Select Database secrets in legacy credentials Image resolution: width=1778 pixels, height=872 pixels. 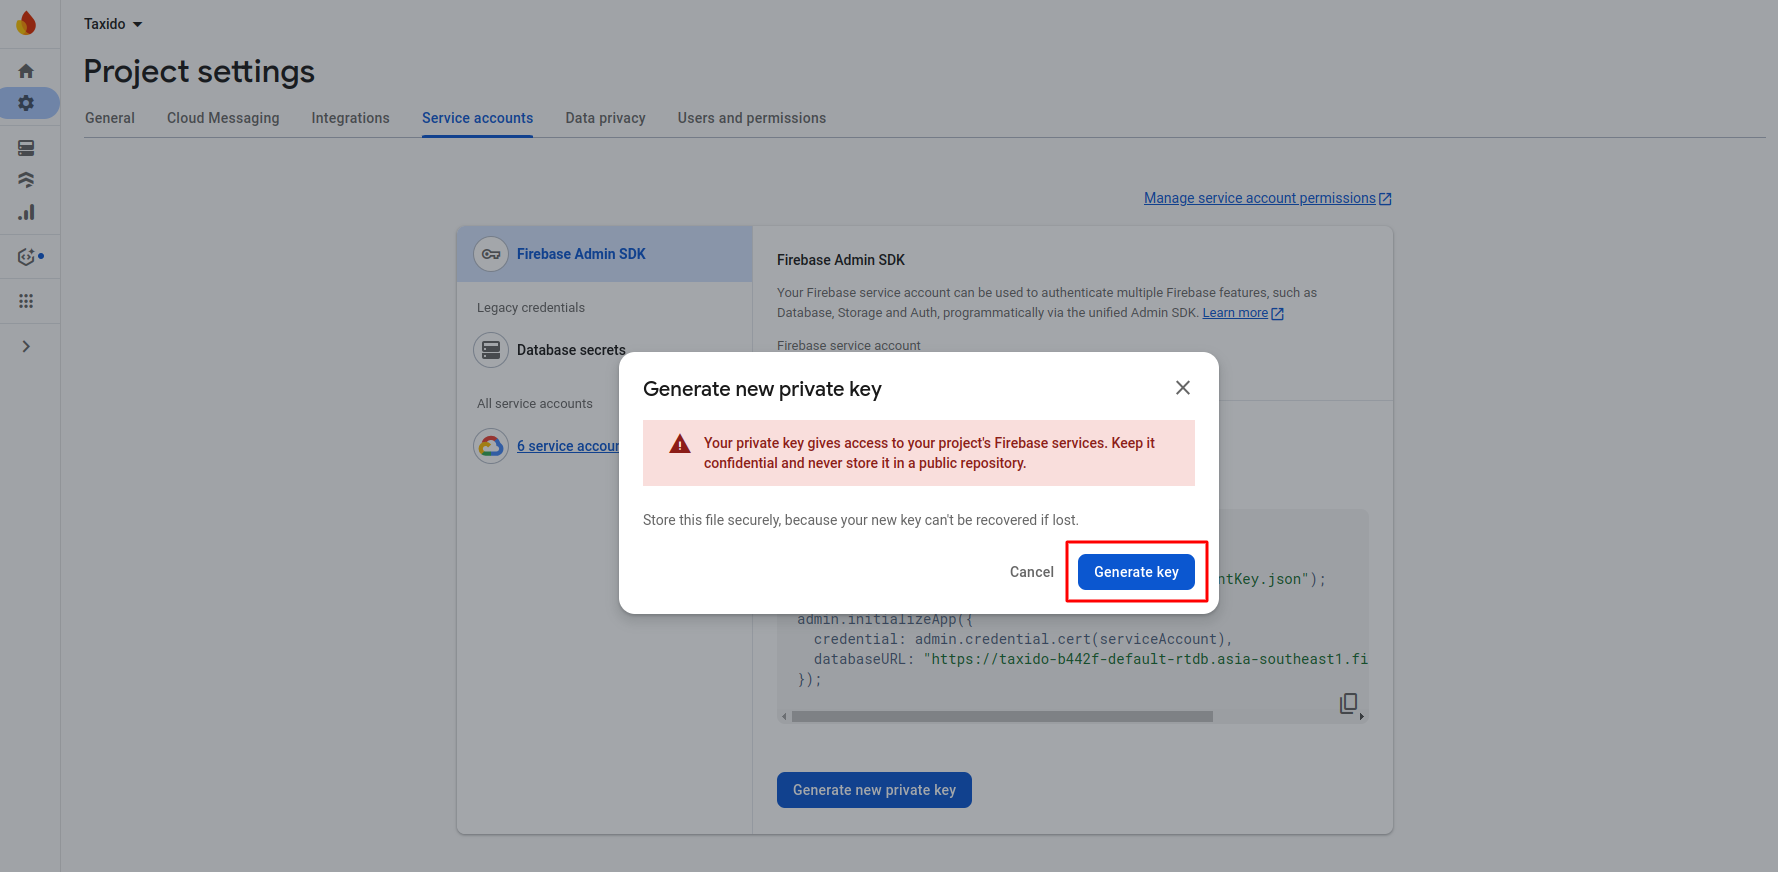click(x=570, y=350)
